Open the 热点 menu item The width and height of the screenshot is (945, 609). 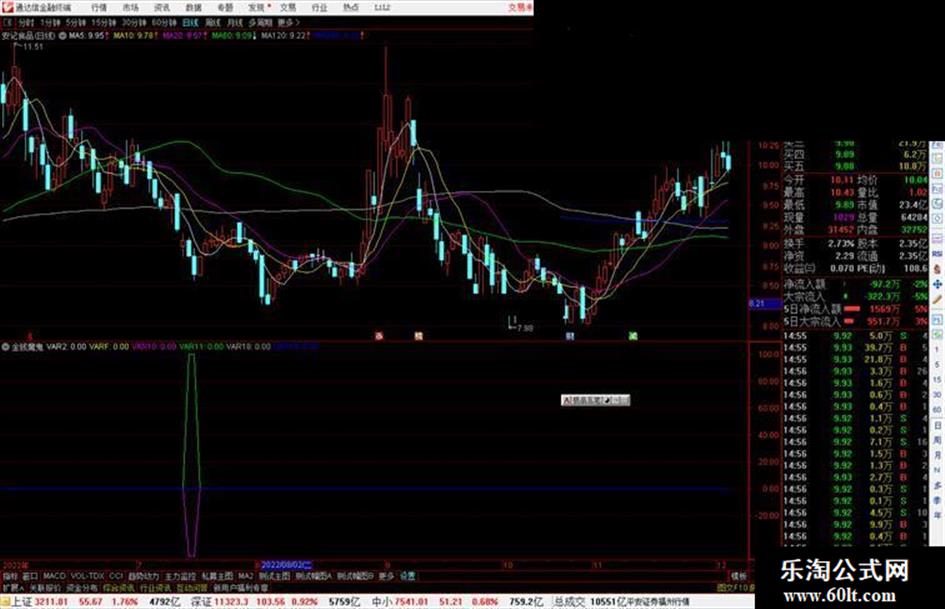point(351,8)
